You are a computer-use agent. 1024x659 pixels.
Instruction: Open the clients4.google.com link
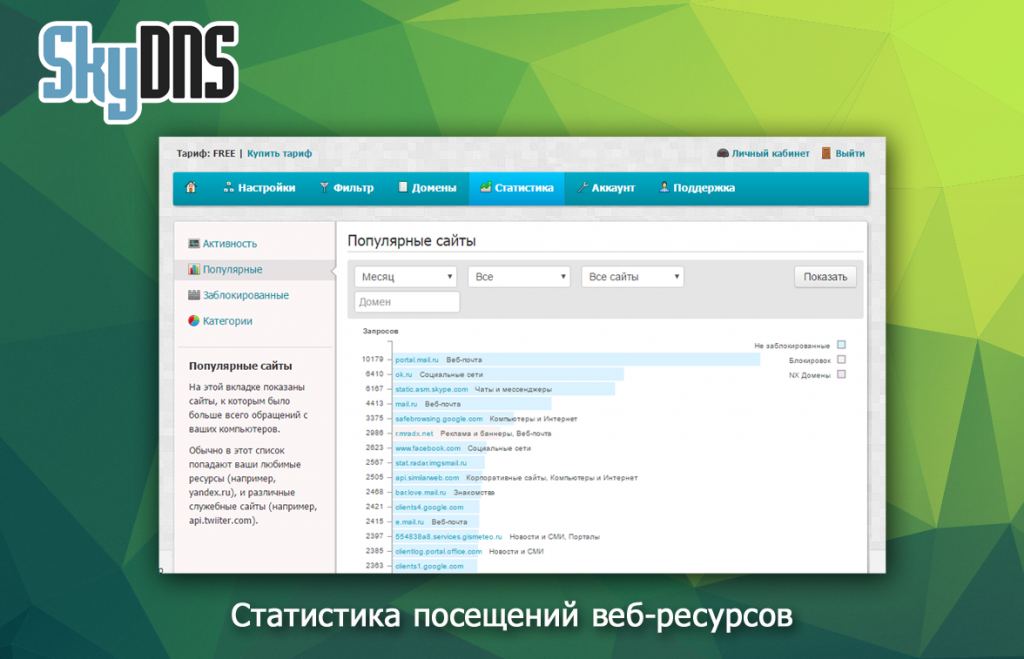coord(429,507)
